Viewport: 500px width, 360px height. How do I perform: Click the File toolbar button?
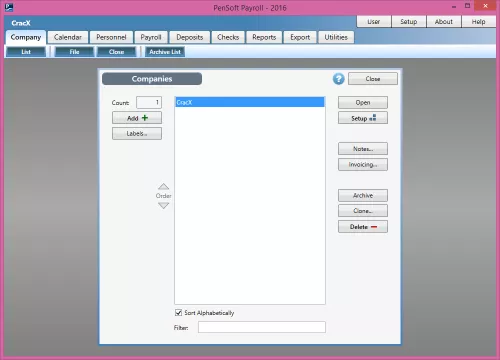tap(74, 52)
